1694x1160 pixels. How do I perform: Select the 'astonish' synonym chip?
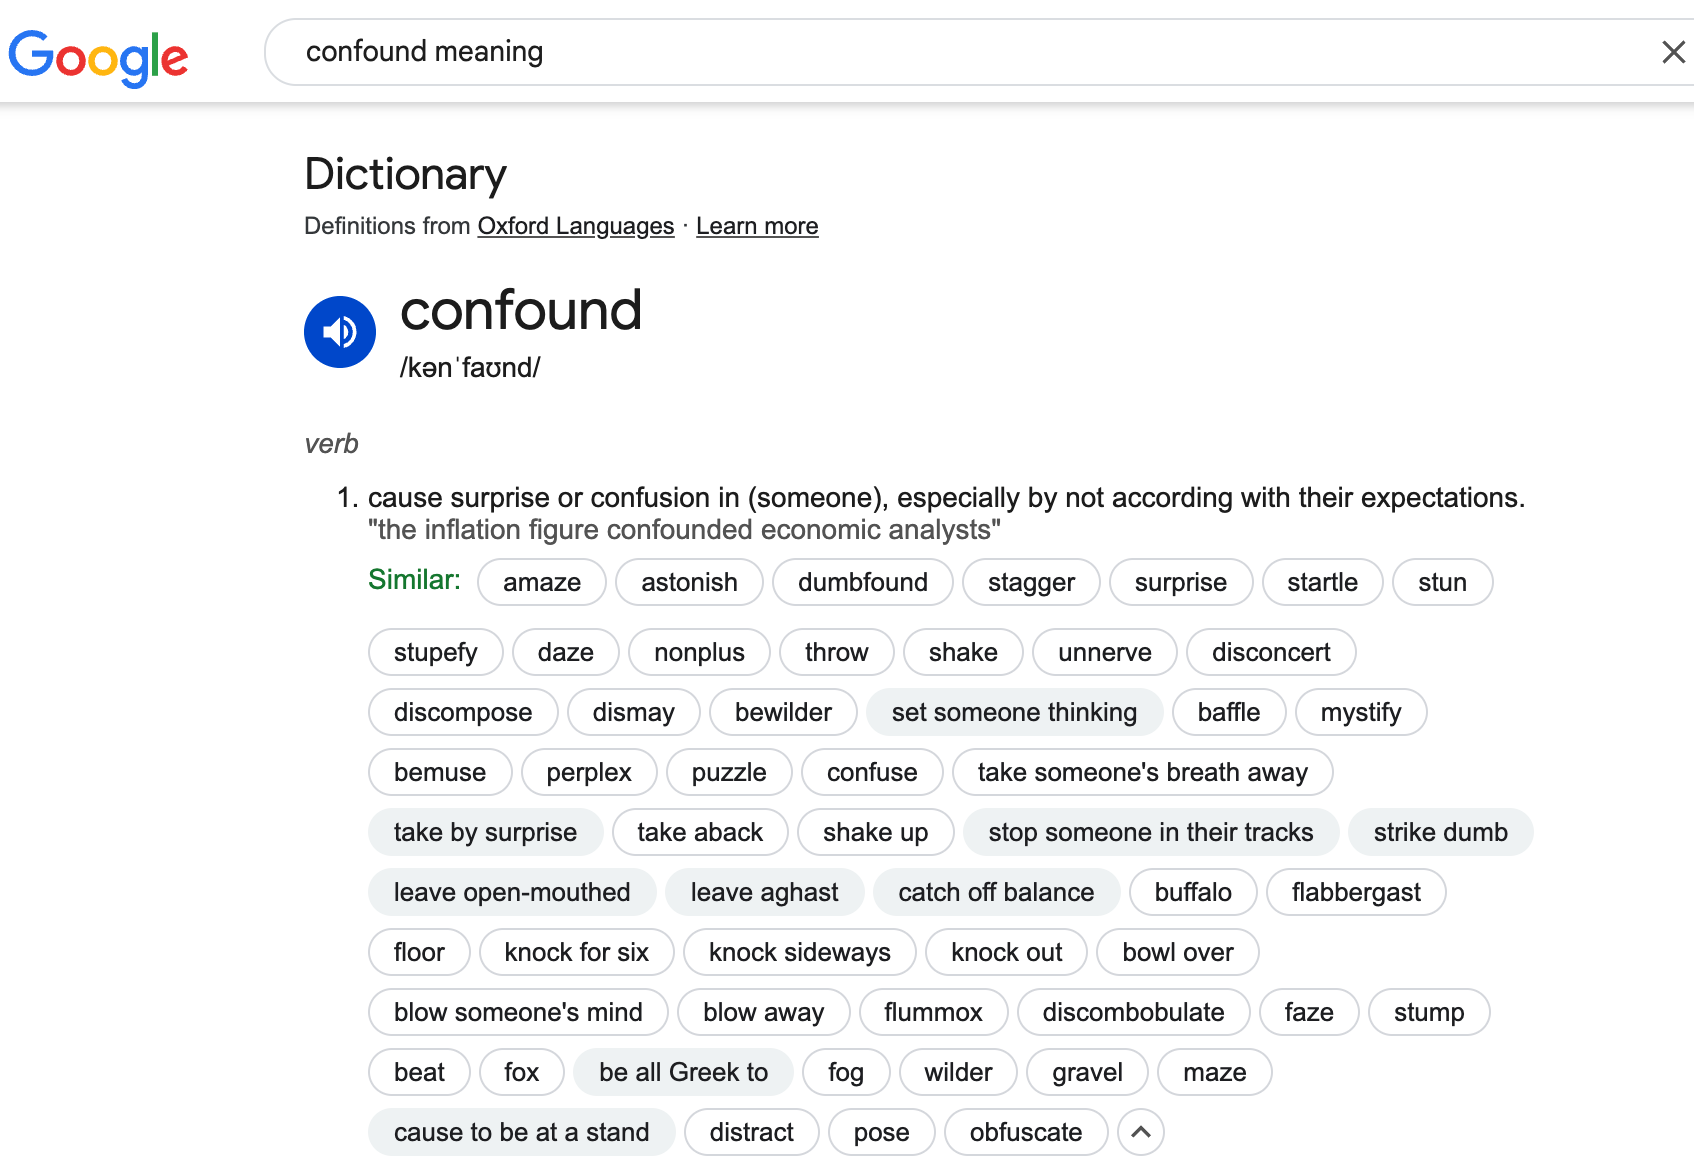pos(689,582)
